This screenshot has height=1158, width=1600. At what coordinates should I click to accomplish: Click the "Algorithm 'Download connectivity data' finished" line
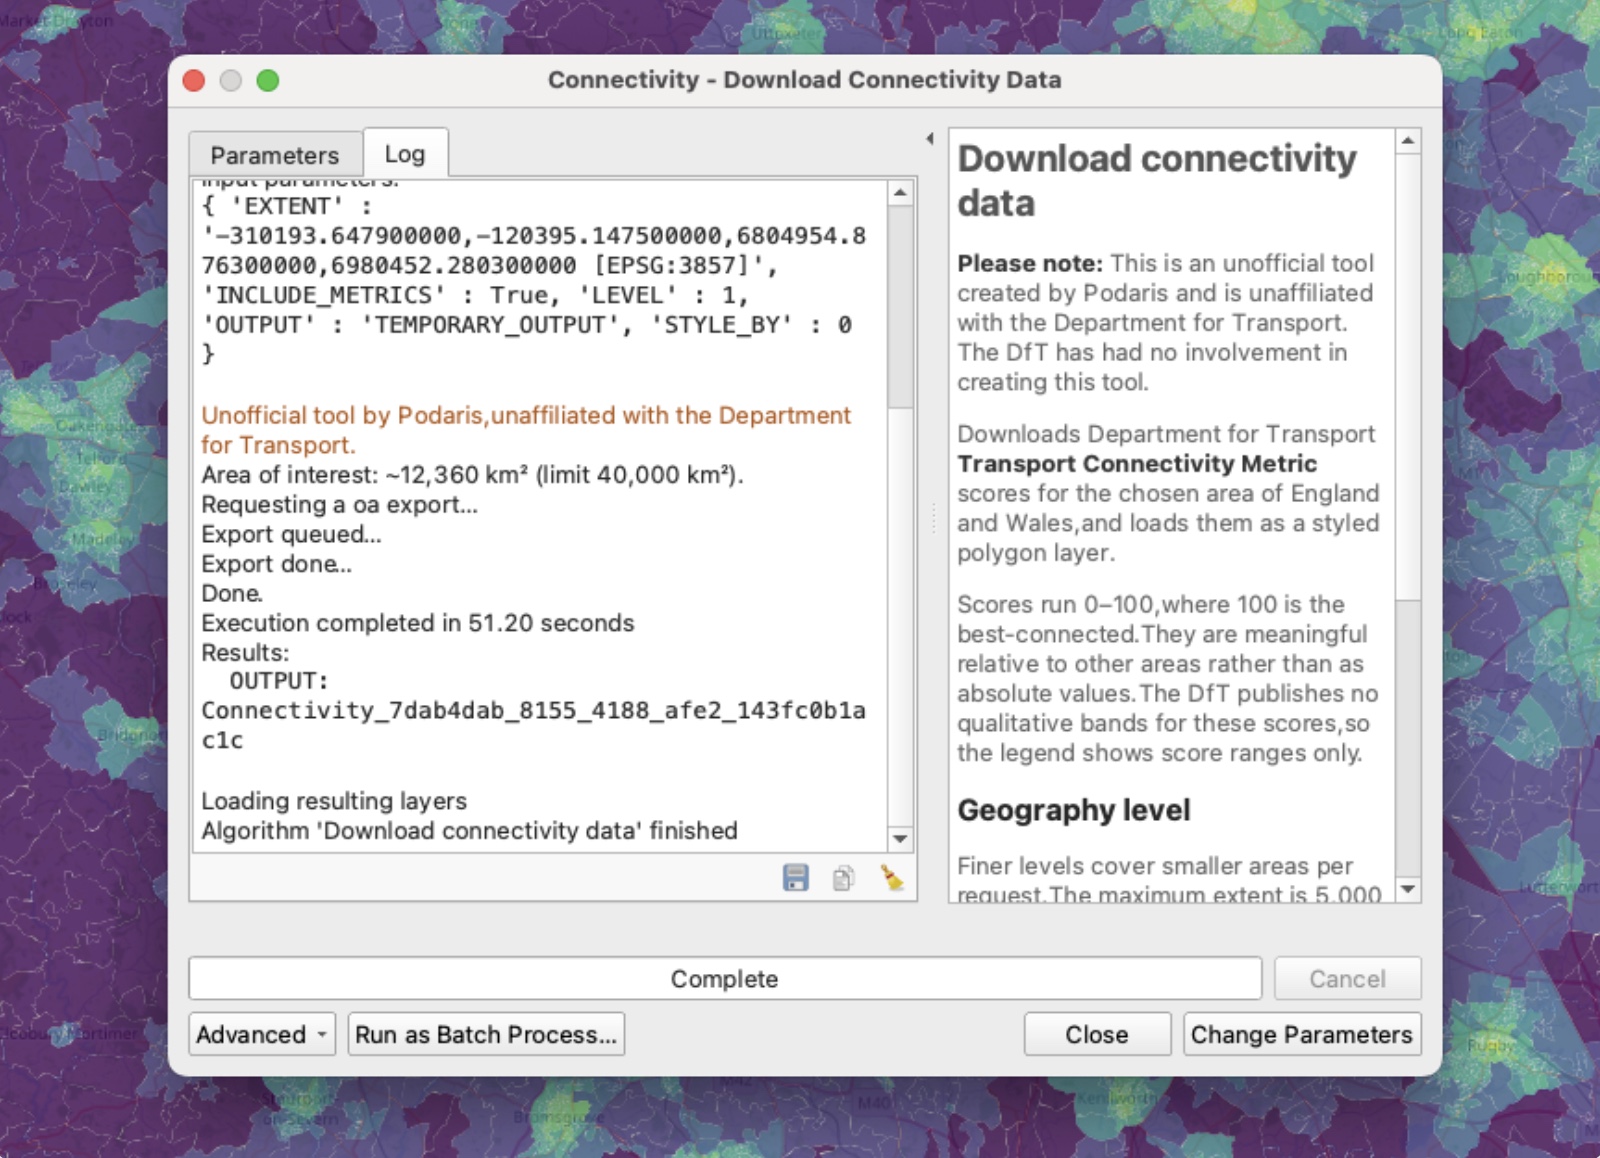point(469,831)
